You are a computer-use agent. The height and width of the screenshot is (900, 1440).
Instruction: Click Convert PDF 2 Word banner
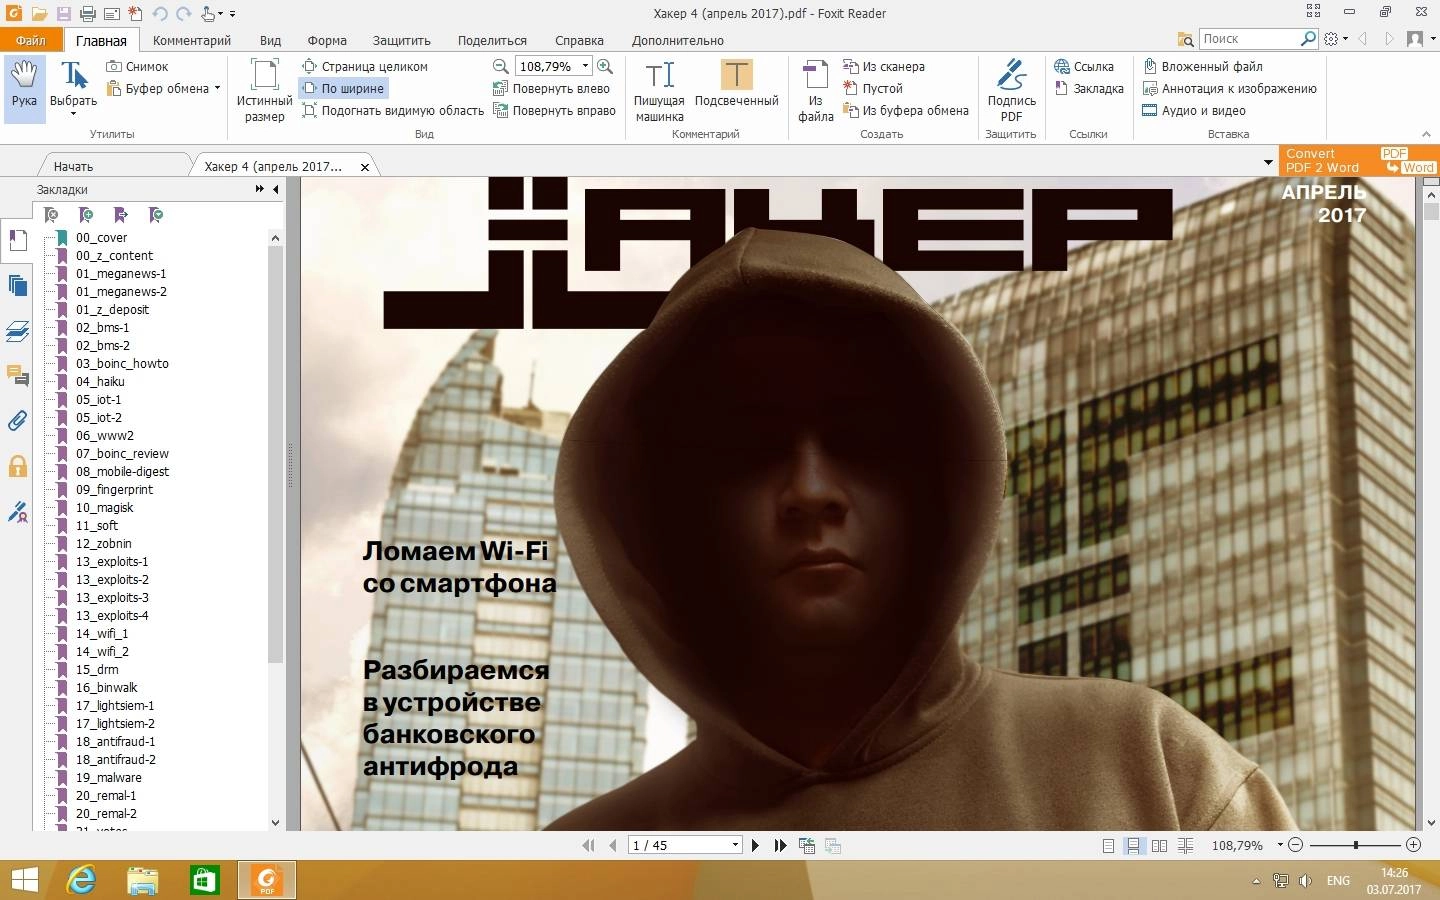(1359, 161)
